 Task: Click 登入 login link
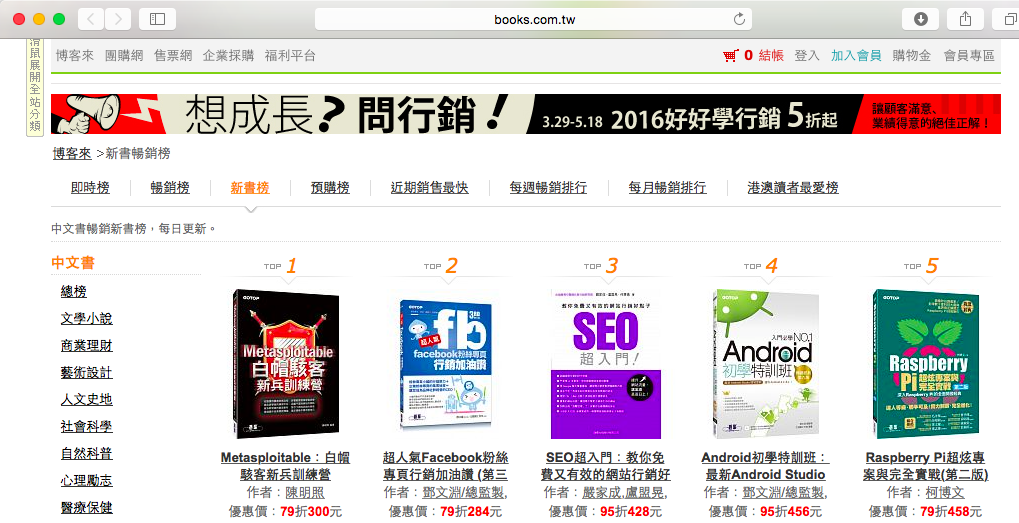(806, 56)
